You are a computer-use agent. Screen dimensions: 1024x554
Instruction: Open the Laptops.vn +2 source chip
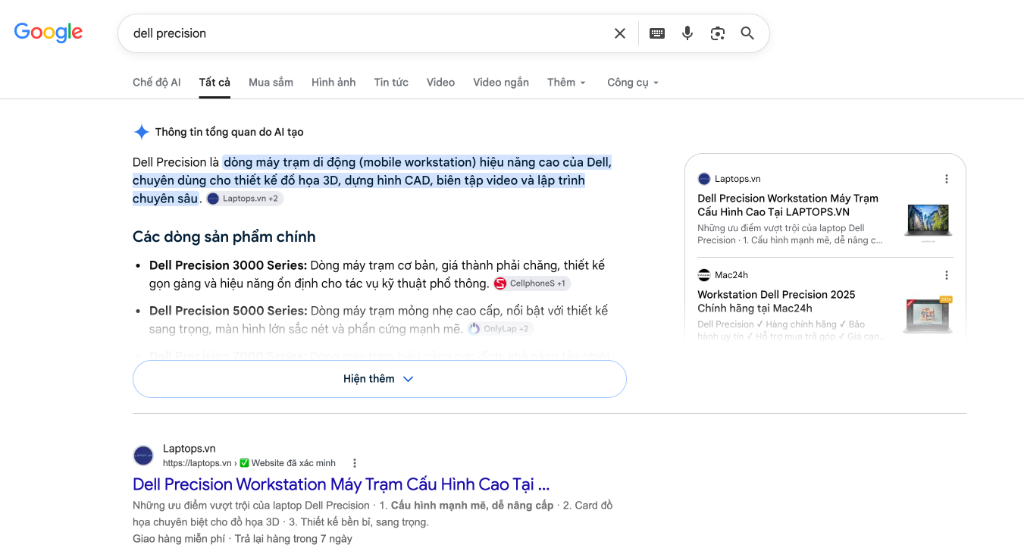244,199
